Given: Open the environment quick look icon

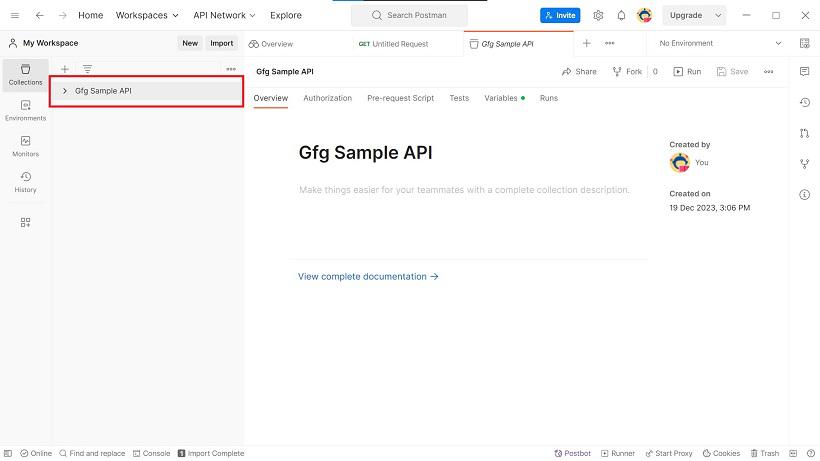Looking at the screenshot, I should (x=804, y=43).
